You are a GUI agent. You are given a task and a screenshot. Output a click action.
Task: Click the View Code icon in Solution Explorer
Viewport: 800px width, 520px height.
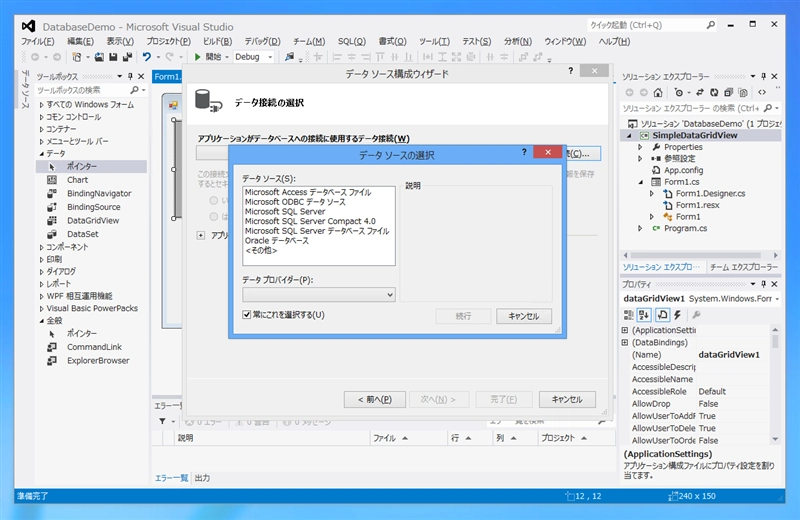762,92
